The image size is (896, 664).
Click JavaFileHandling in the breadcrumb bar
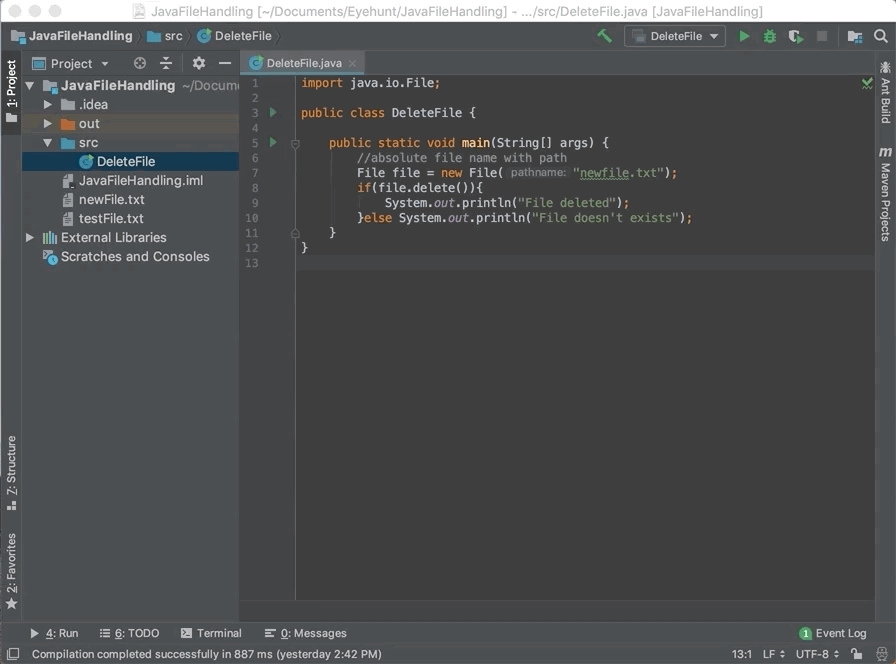72,36
